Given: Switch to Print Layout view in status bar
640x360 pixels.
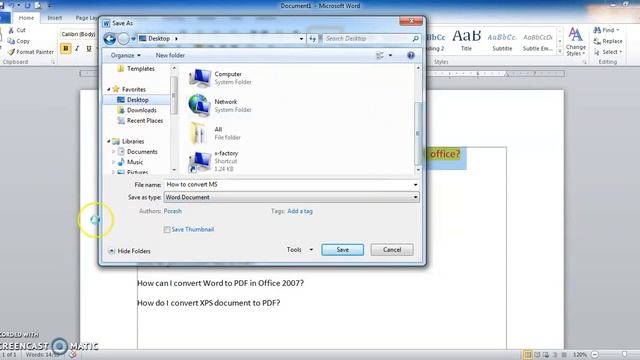Looking at the screenshot, I should (528, 355).
